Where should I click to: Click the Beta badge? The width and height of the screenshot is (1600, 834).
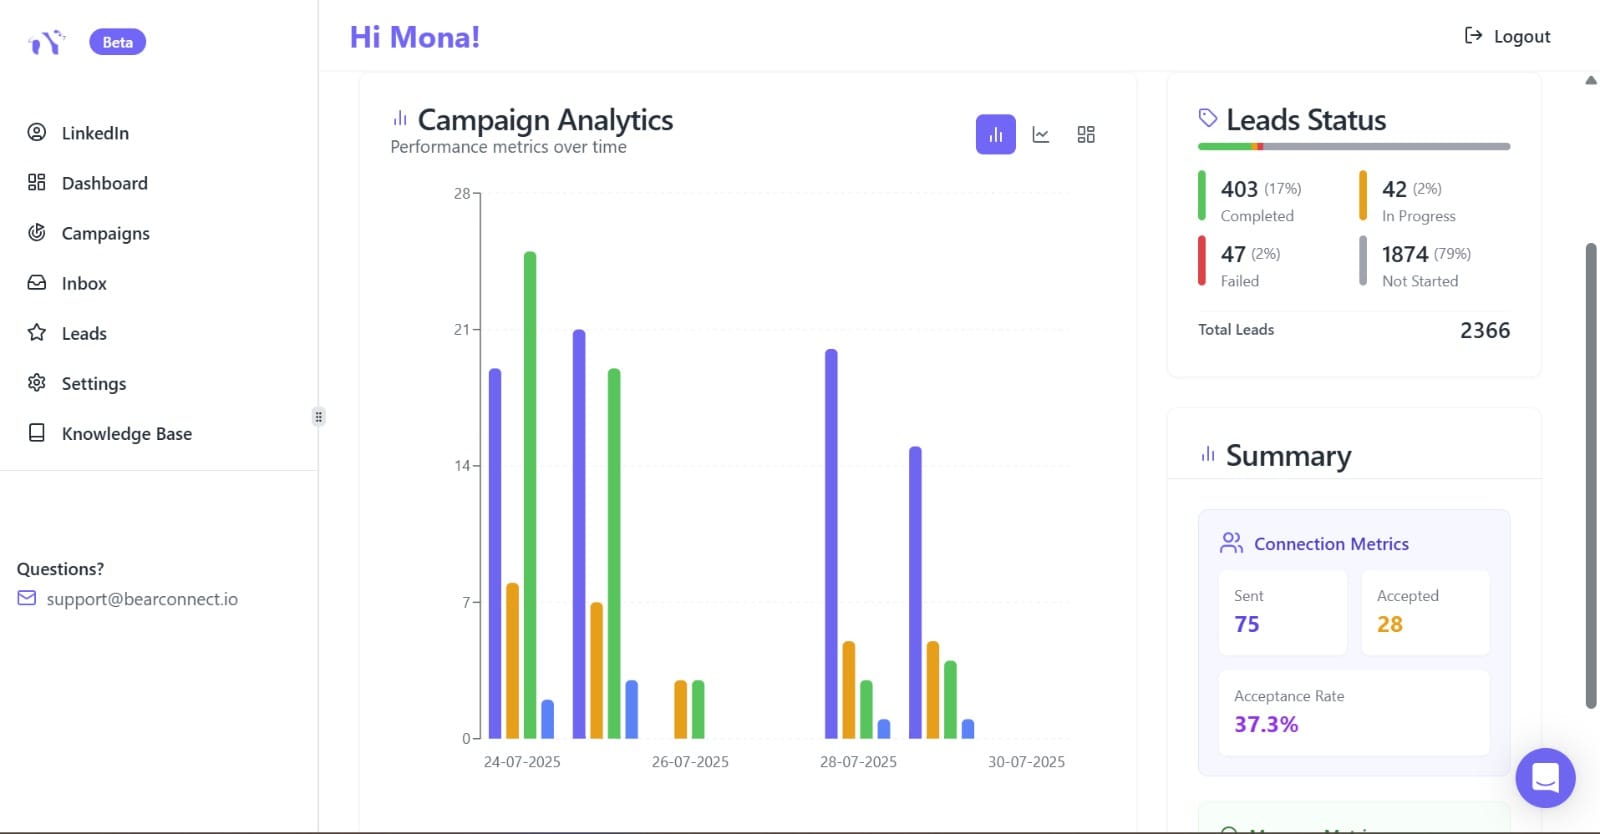[x=118, y=42]
